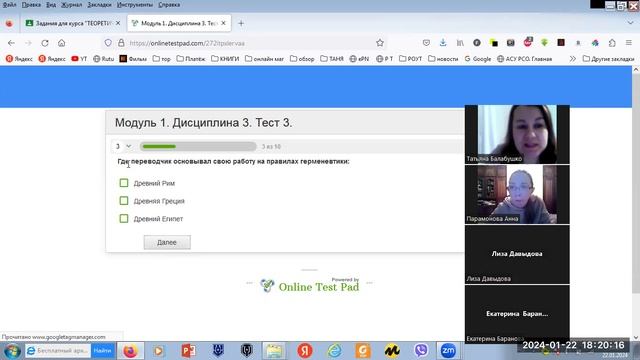Open the YouTube 'YT' bookmark
The width and height of the screenshot is (640, 360).
79,59
